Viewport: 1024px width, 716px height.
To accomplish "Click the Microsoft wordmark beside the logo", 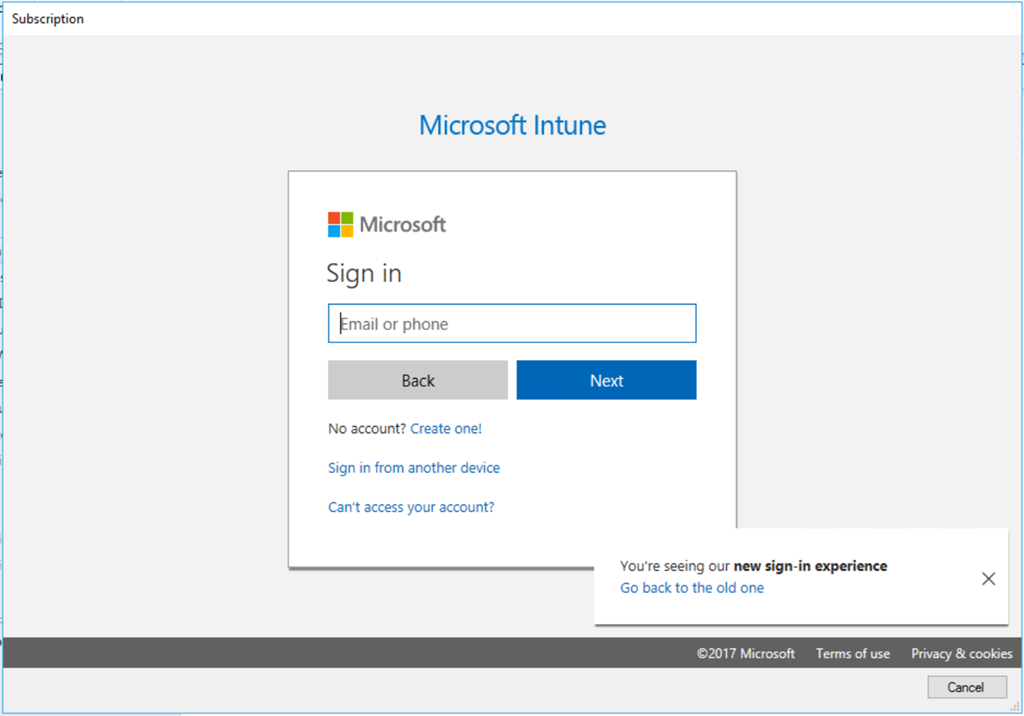I will click(403, 225).
